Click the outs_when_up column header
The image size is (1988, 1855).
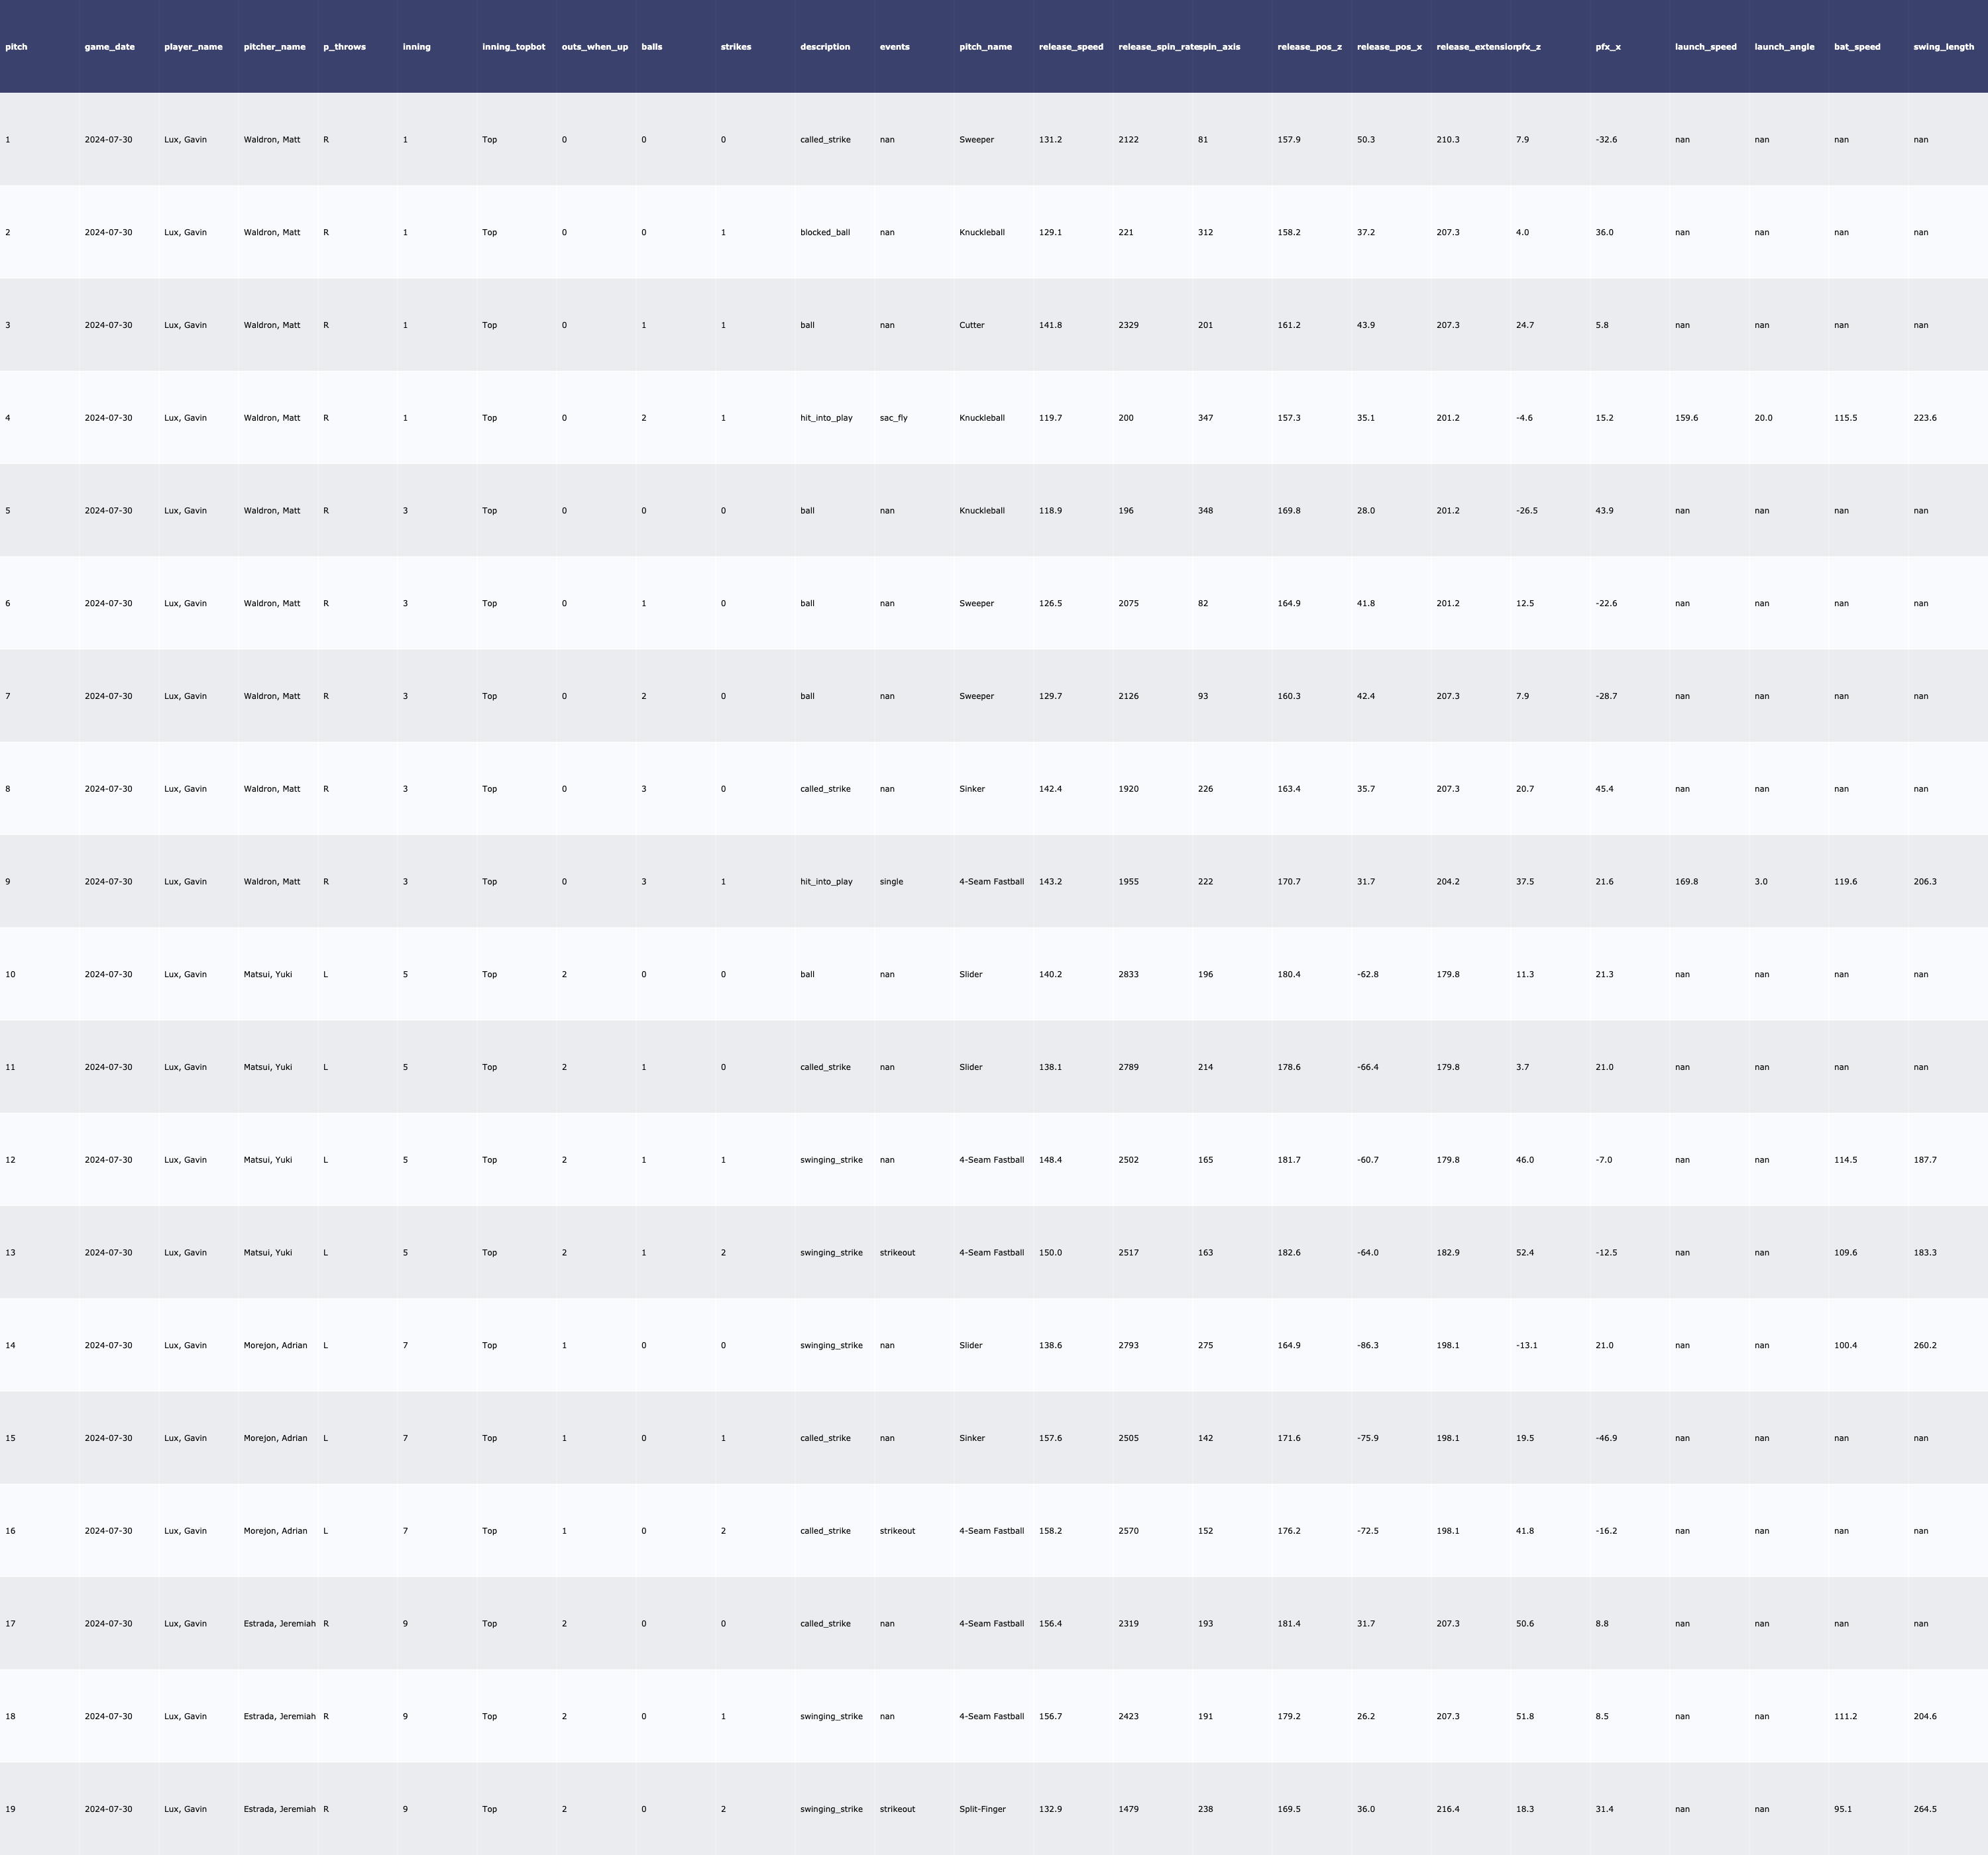click(x=594, y=47)
